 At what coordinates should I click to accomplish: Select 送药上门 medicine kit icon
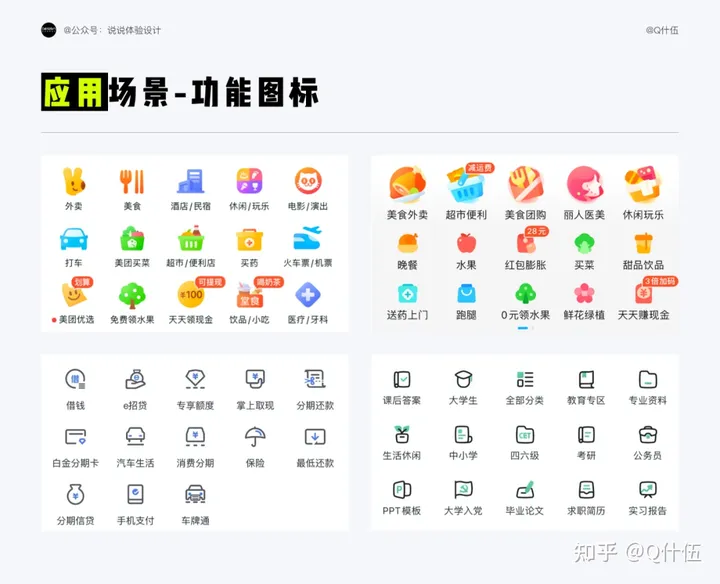408,293
